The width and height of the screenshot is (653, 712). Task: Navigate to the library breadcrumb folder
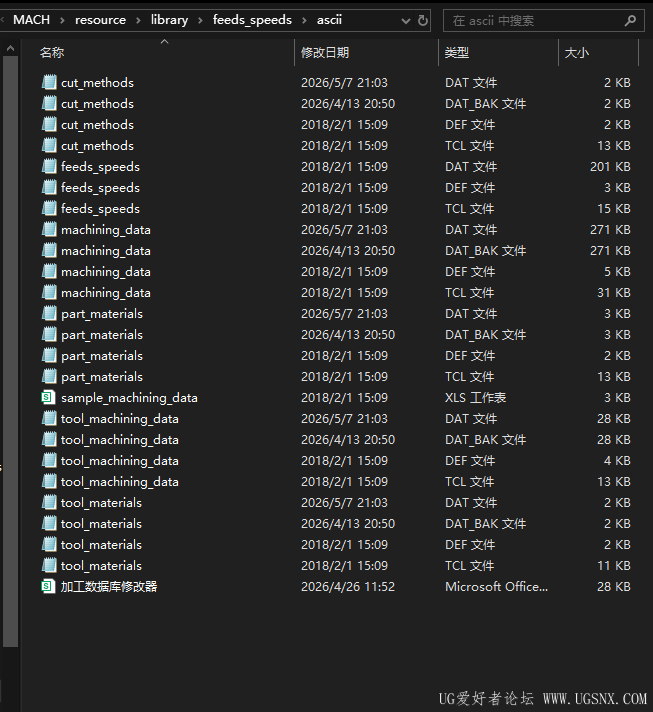(169, 20)
